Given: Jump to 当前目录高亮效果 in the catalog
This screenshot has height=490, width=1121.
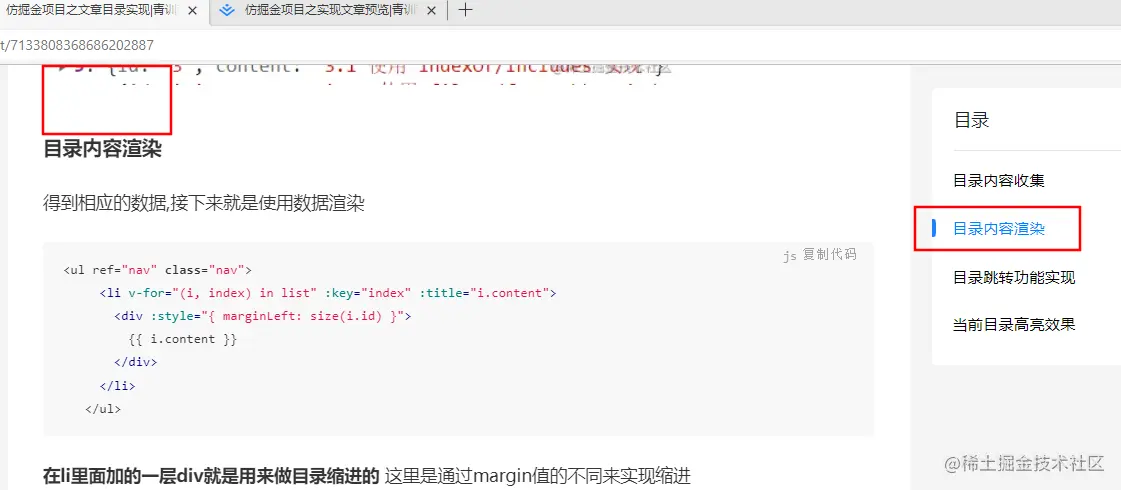Looking at the screenshot, I should (1014, 325).
